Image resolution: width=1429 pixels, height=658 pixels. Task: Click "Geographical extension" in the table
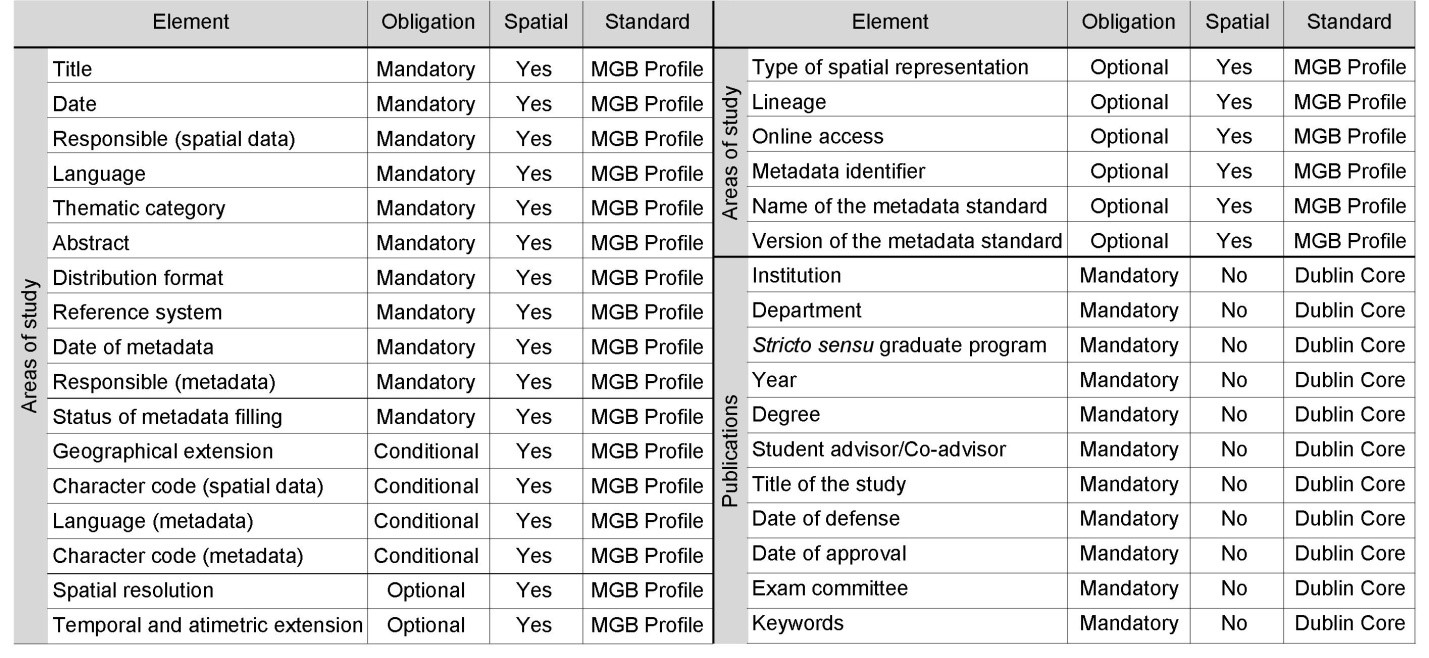click(163, 451)
